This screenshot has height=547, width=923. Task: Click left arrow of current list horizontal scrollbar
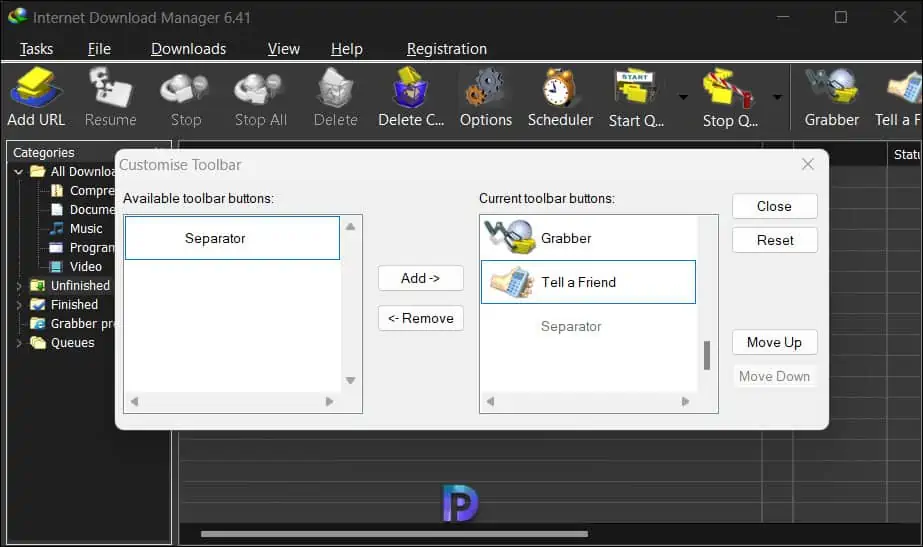coord(490,402)
